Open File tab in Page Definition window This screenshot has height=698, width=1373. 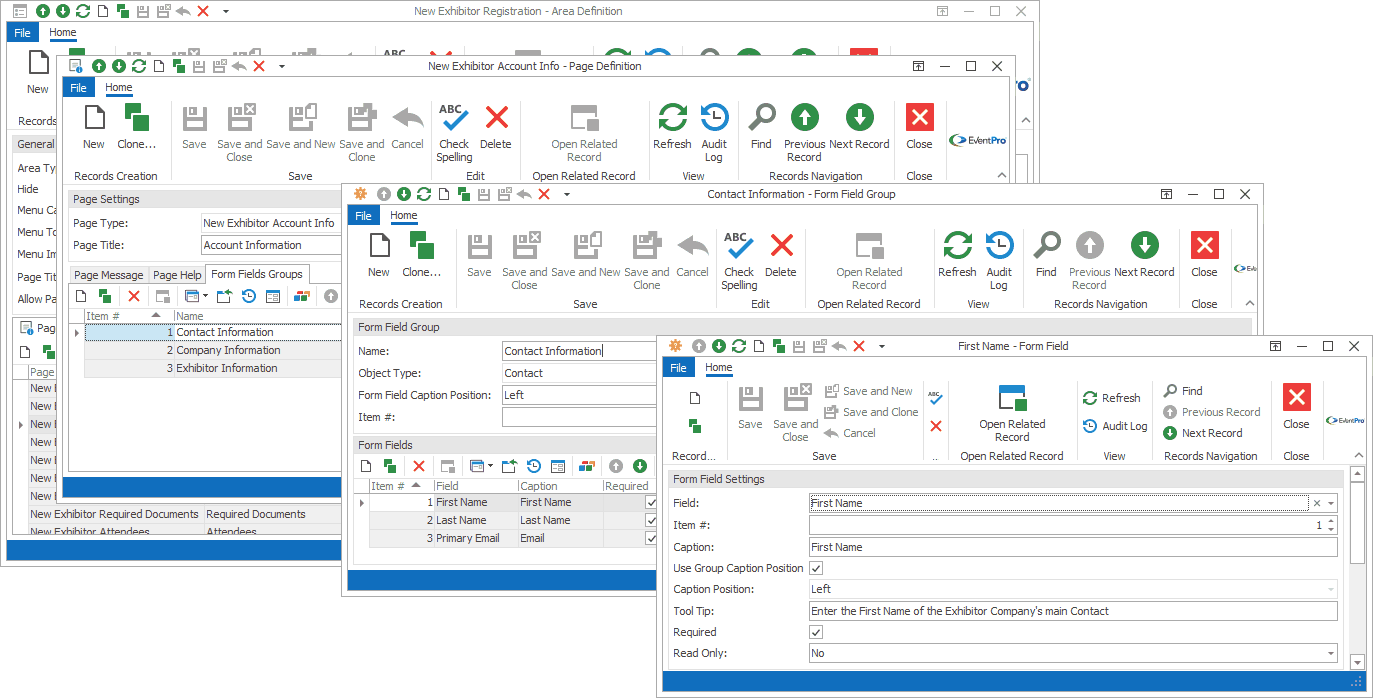[x=78, y=88]
